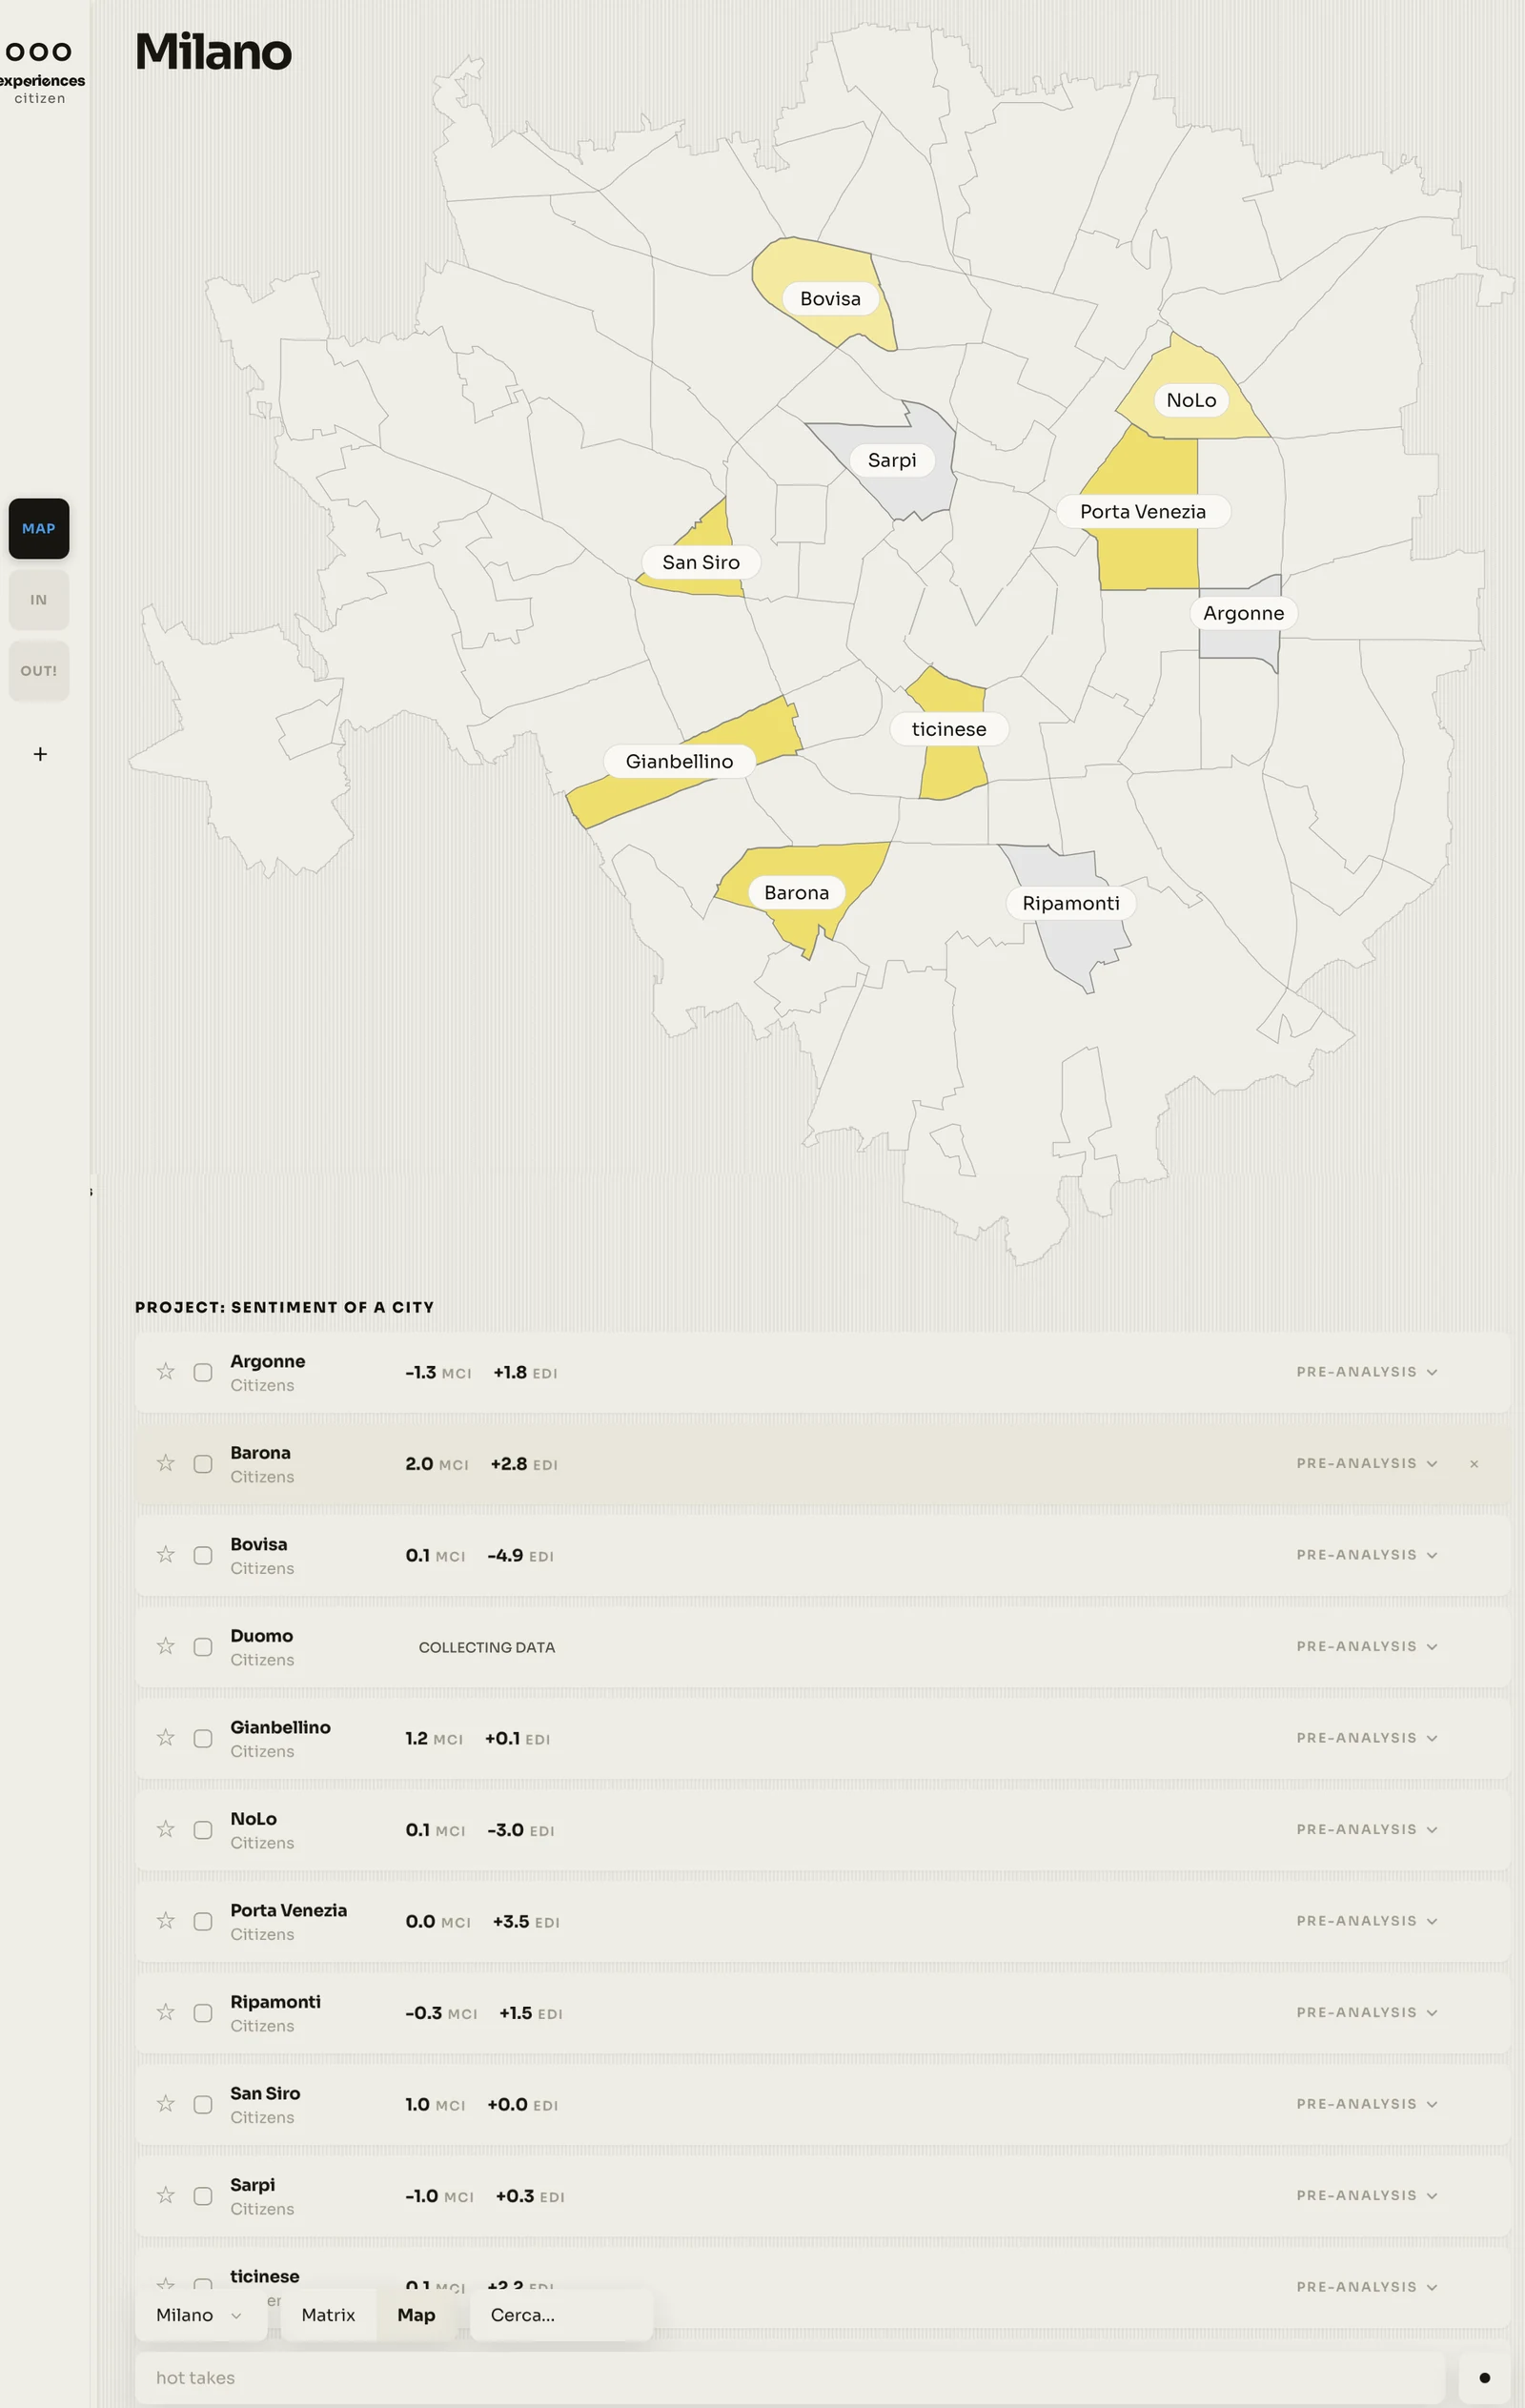Star the Gianbellino row

166,1737
